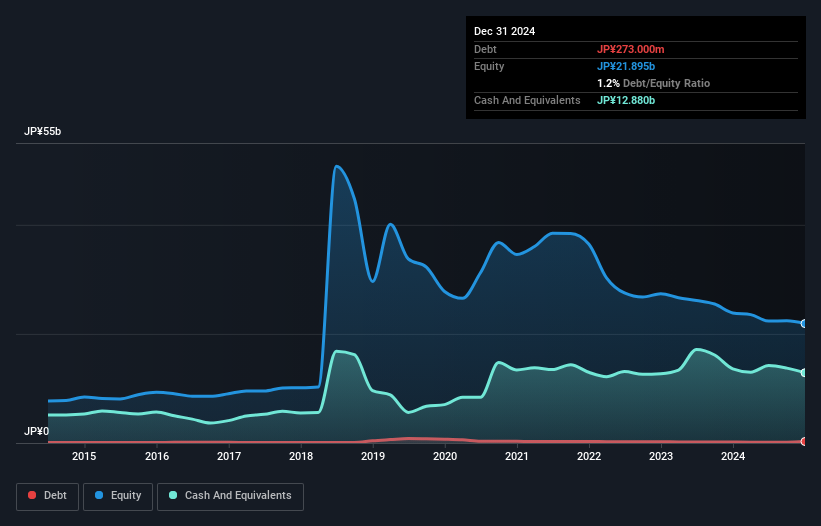Click the 2024 x-axis label
Viewport: 821px width, 526px height.
[733, 456]
